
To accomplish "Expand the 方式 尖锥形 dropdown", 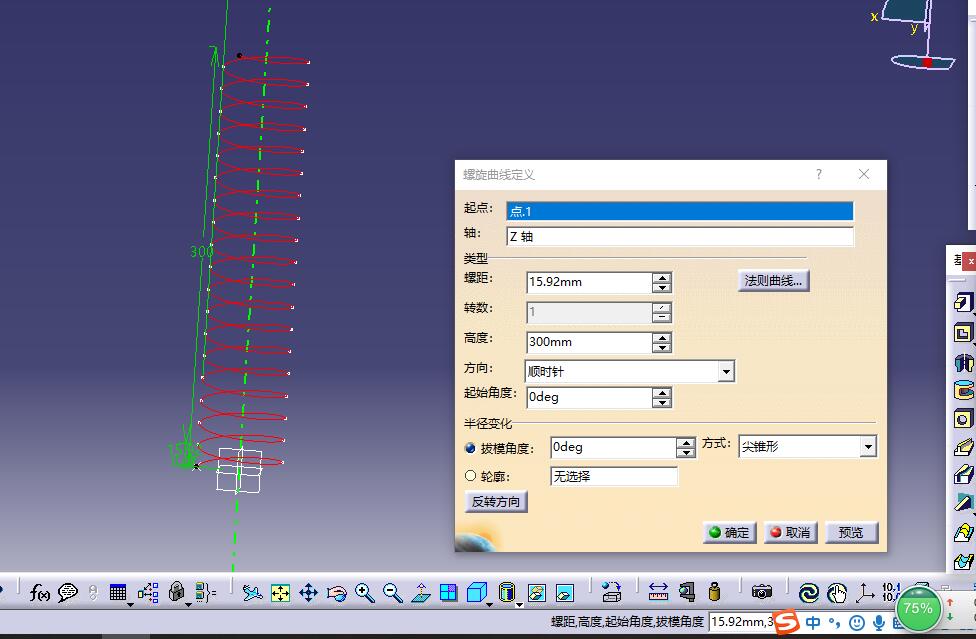I will [867, 447].
